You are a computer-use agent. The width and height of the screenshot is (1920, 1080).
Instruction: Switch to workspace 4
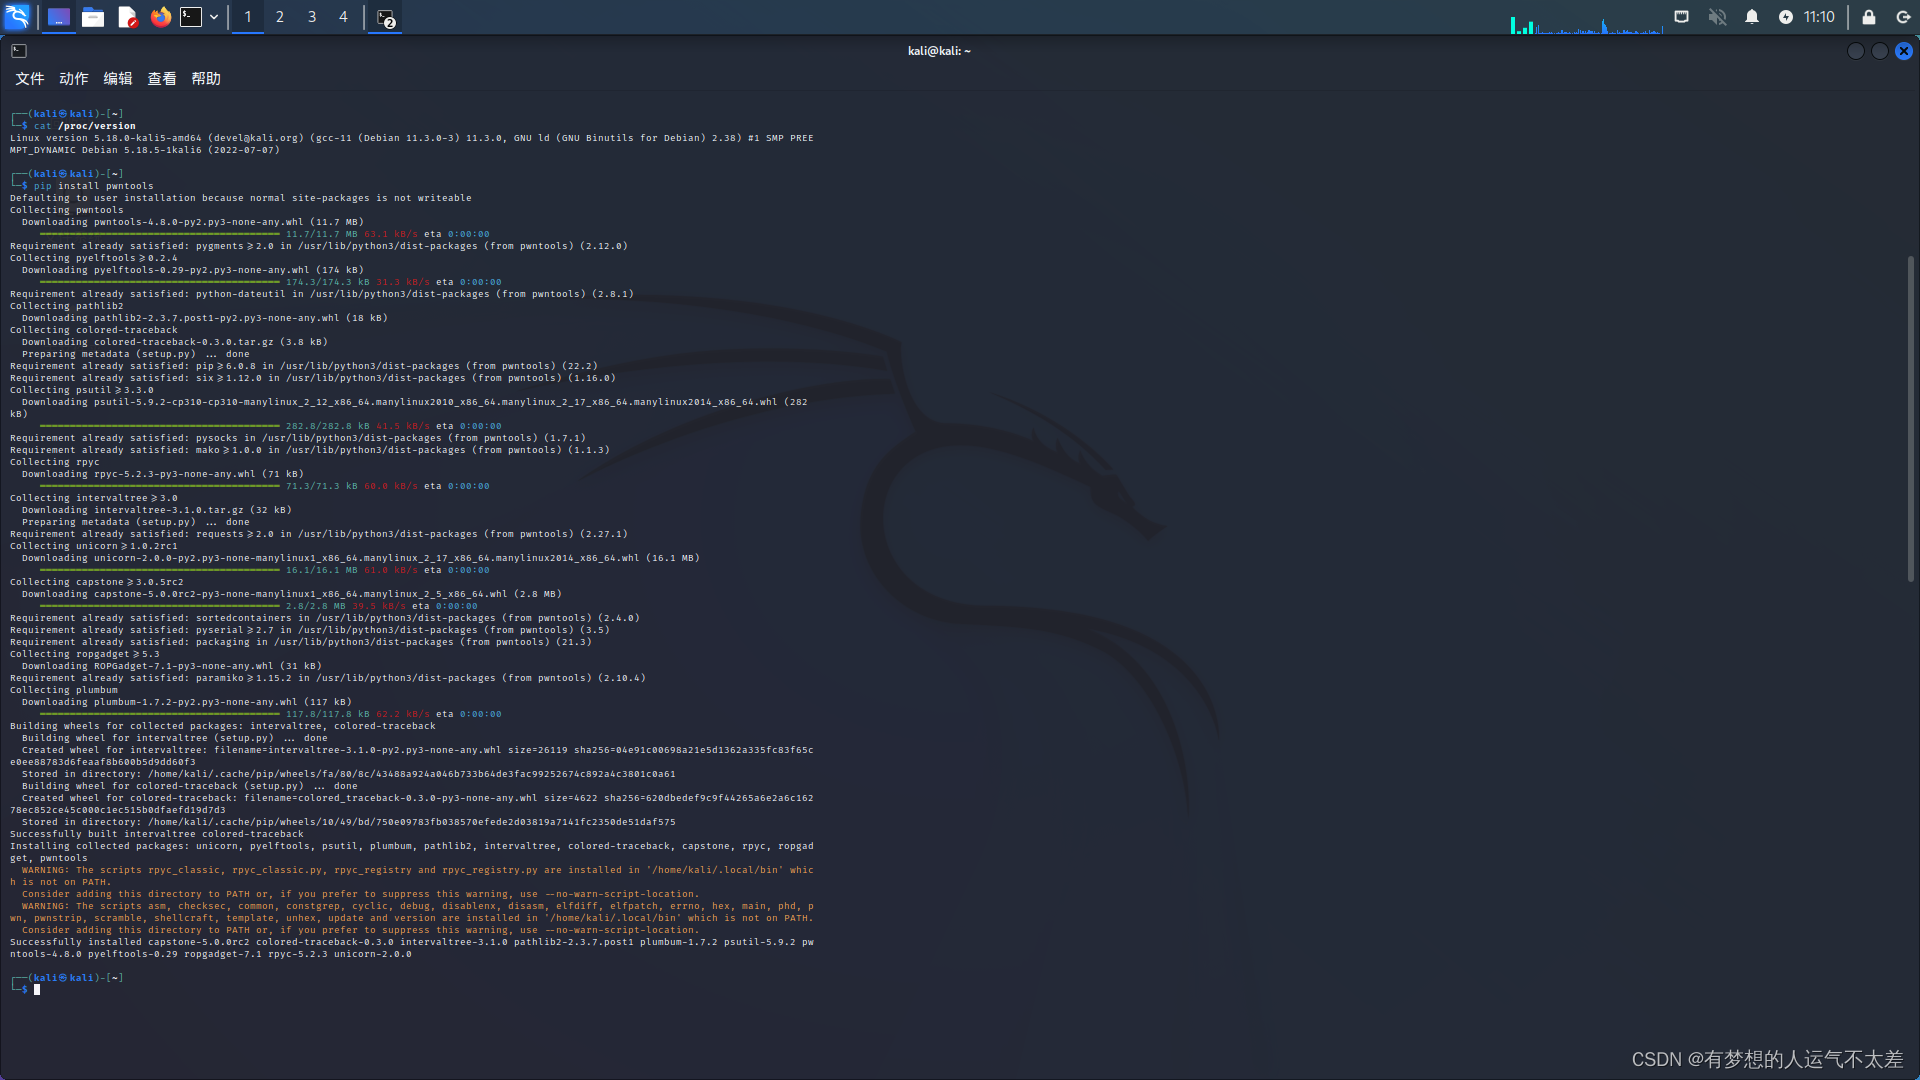[343, 17]
